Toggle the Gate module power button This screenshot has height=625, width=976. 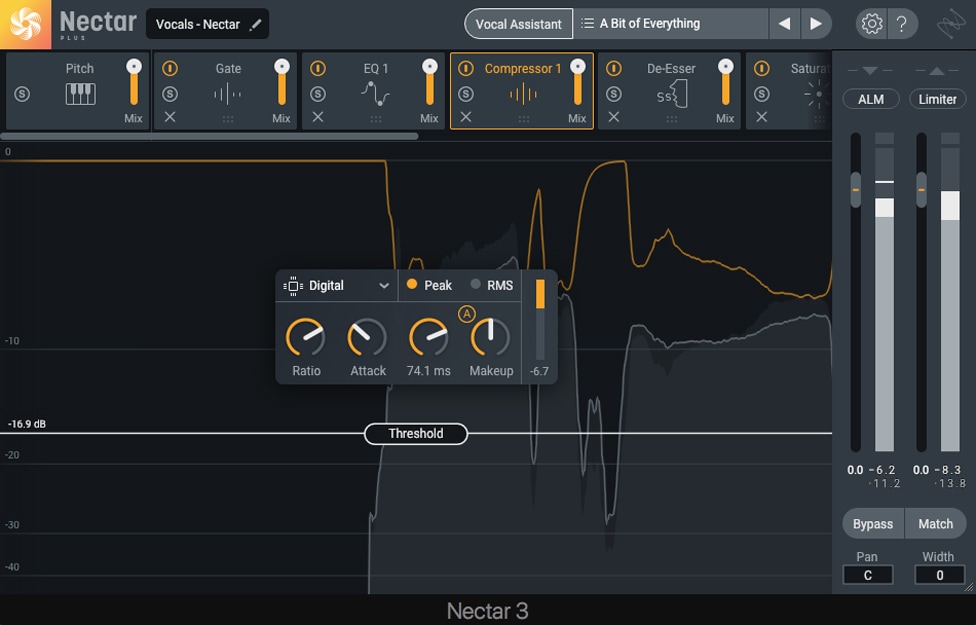[x=170, y=68]
